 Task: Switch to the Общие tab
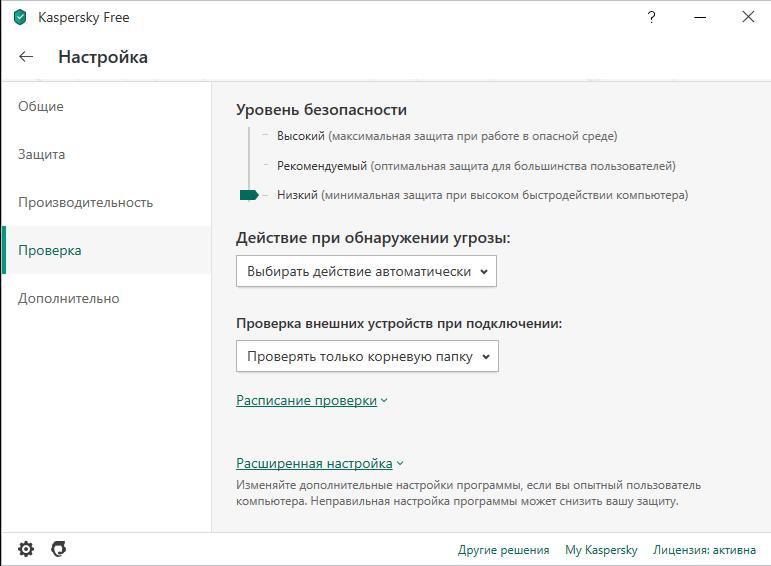click(x=41, y=106)
